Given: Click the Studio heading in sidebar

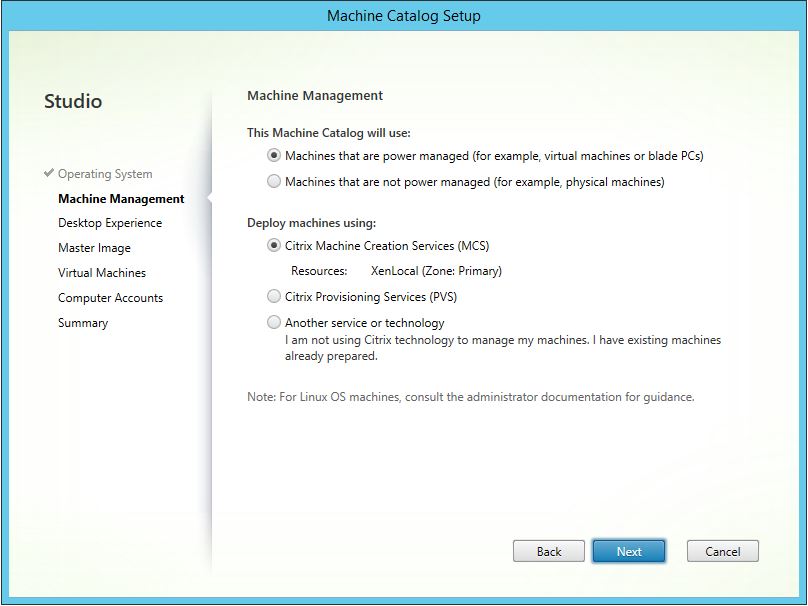Looking at the screenshot, I should point(73,101).
